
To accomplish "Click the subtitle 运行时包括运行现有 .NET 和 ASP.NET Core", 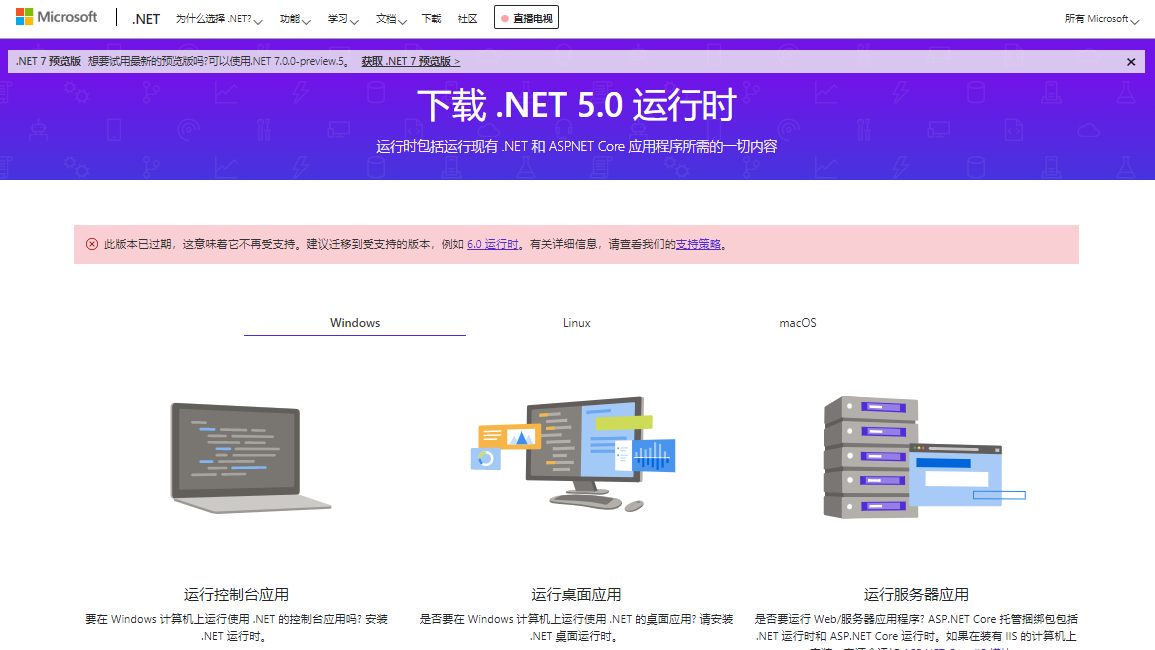I will (x=577, y=147).
